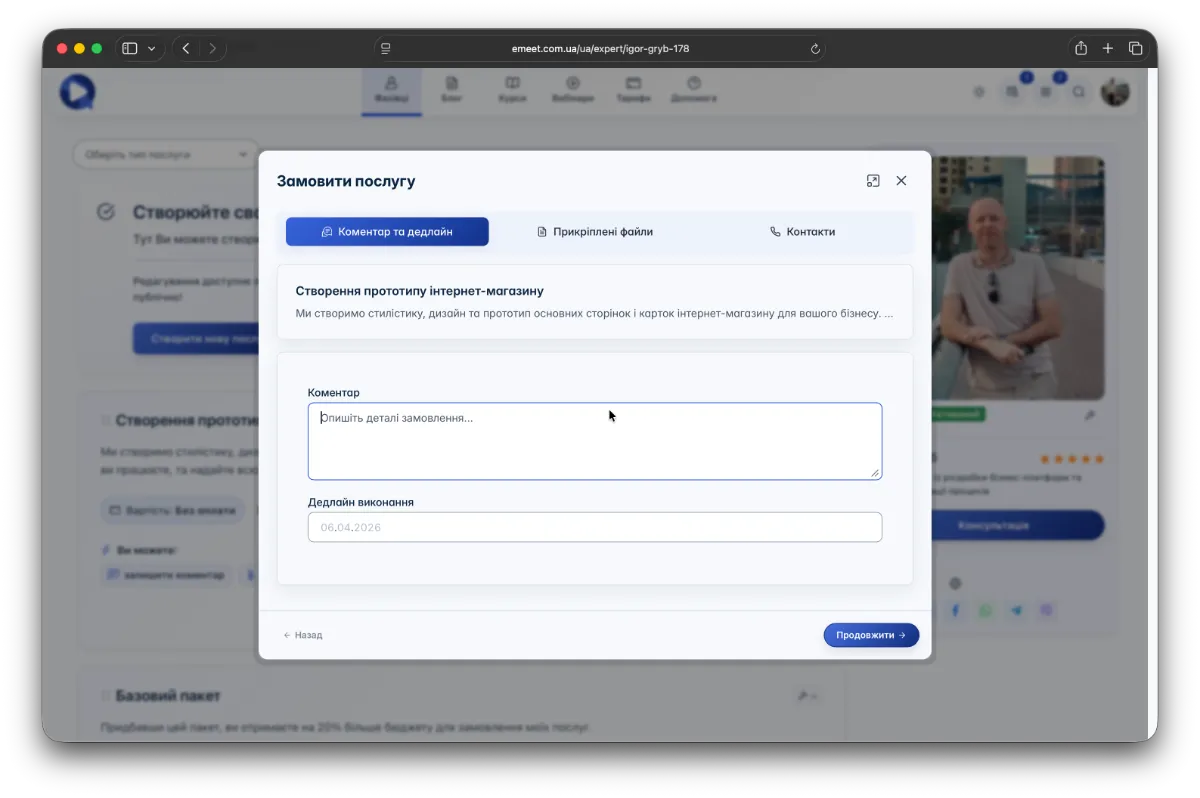1200x798 pixels.
Task: Reload the page in Safari
Action: [x=815, y=48]
